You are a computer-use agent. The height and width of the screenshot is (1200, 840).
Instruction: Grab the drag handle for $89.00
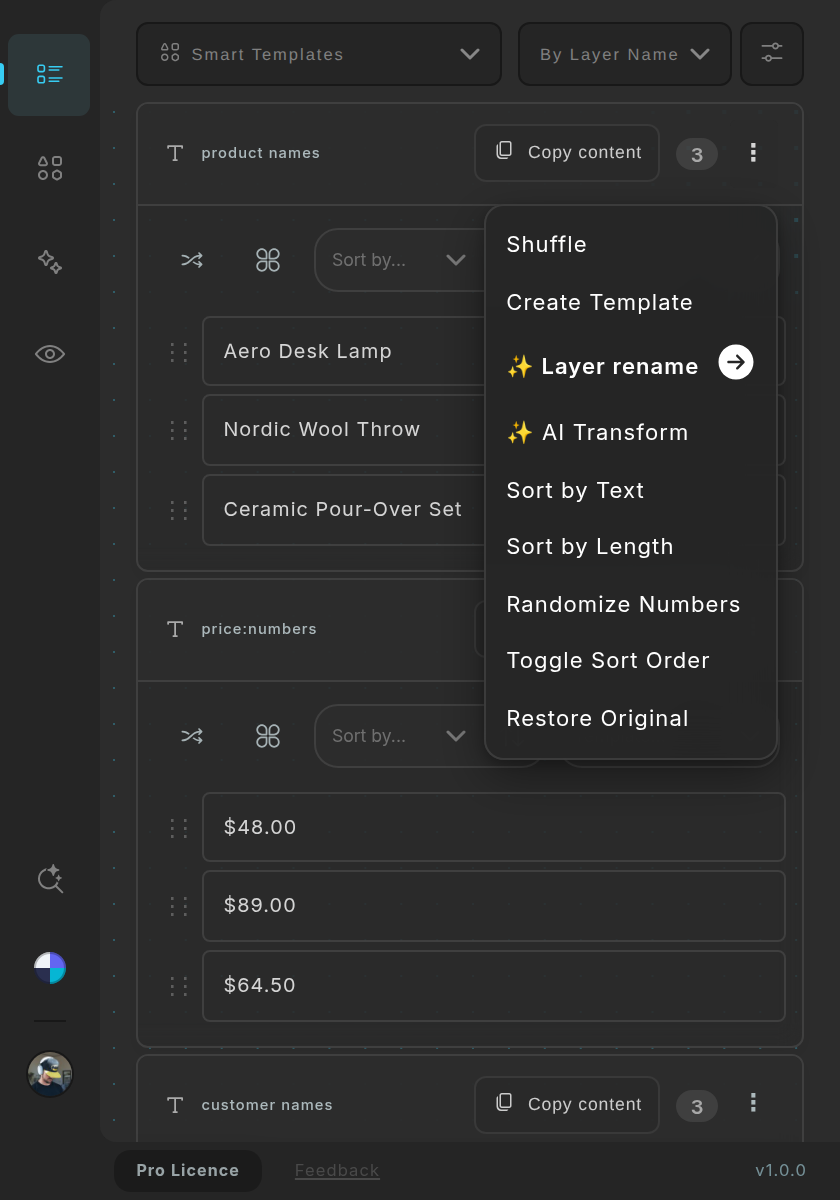(179, 906)
